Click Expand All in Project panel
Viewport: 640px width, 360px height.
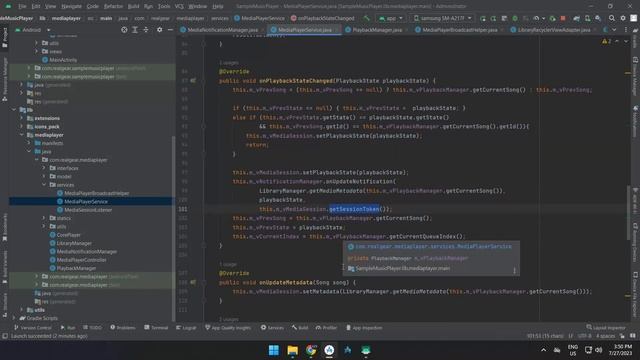pyautogui.click(x=135, y=30)
